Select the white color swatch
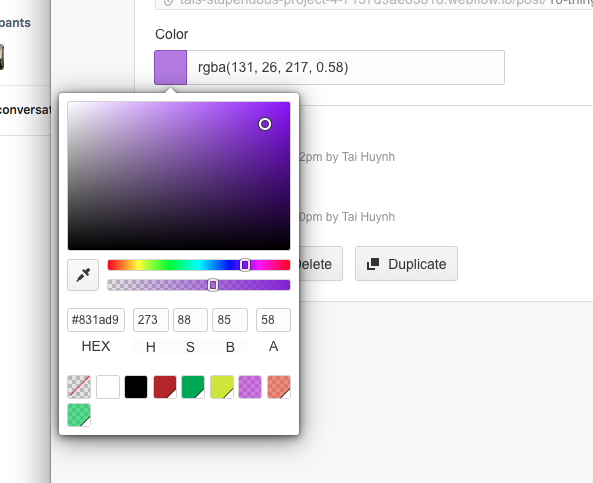Image resolution: width=593 pixels, height=483 pixels. click(108, 387)
